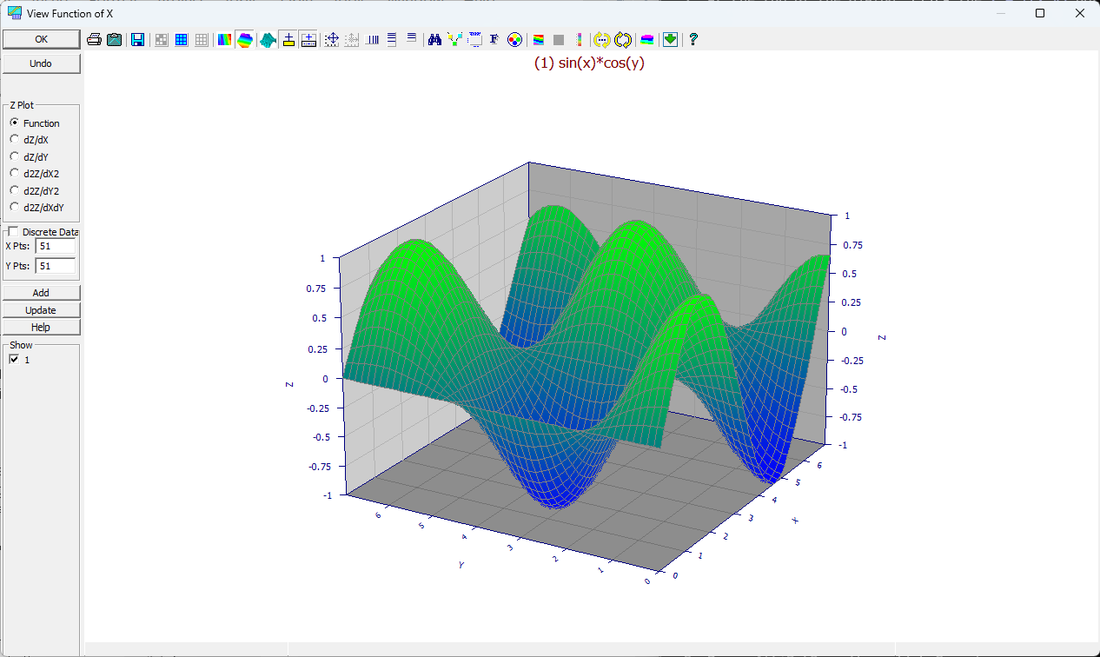Click the rainbow hexagon surface icon
Viewport: 1100px width, 657px height.
245,40
